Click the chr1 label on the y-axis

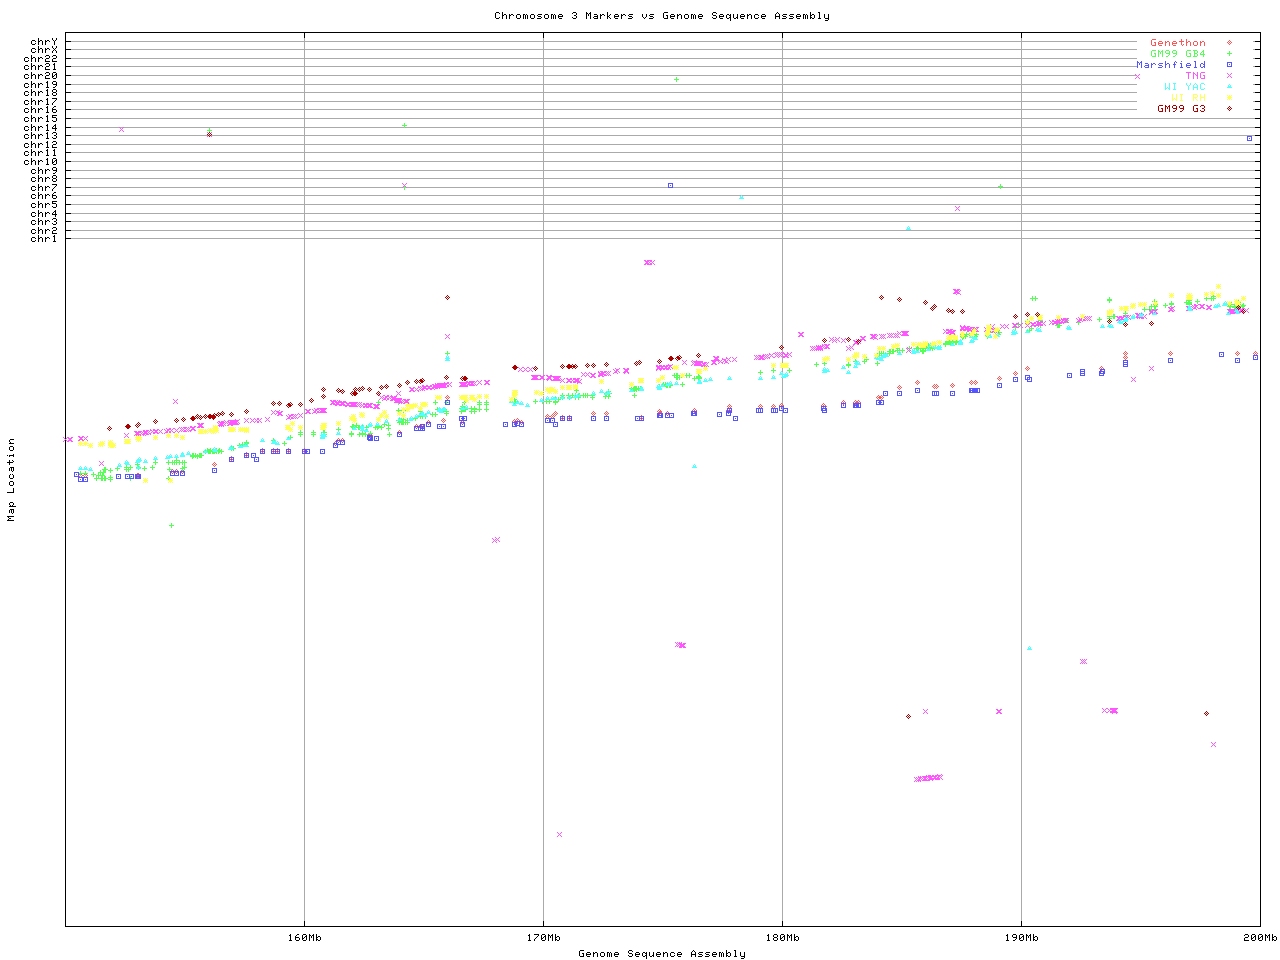(43, 238)
